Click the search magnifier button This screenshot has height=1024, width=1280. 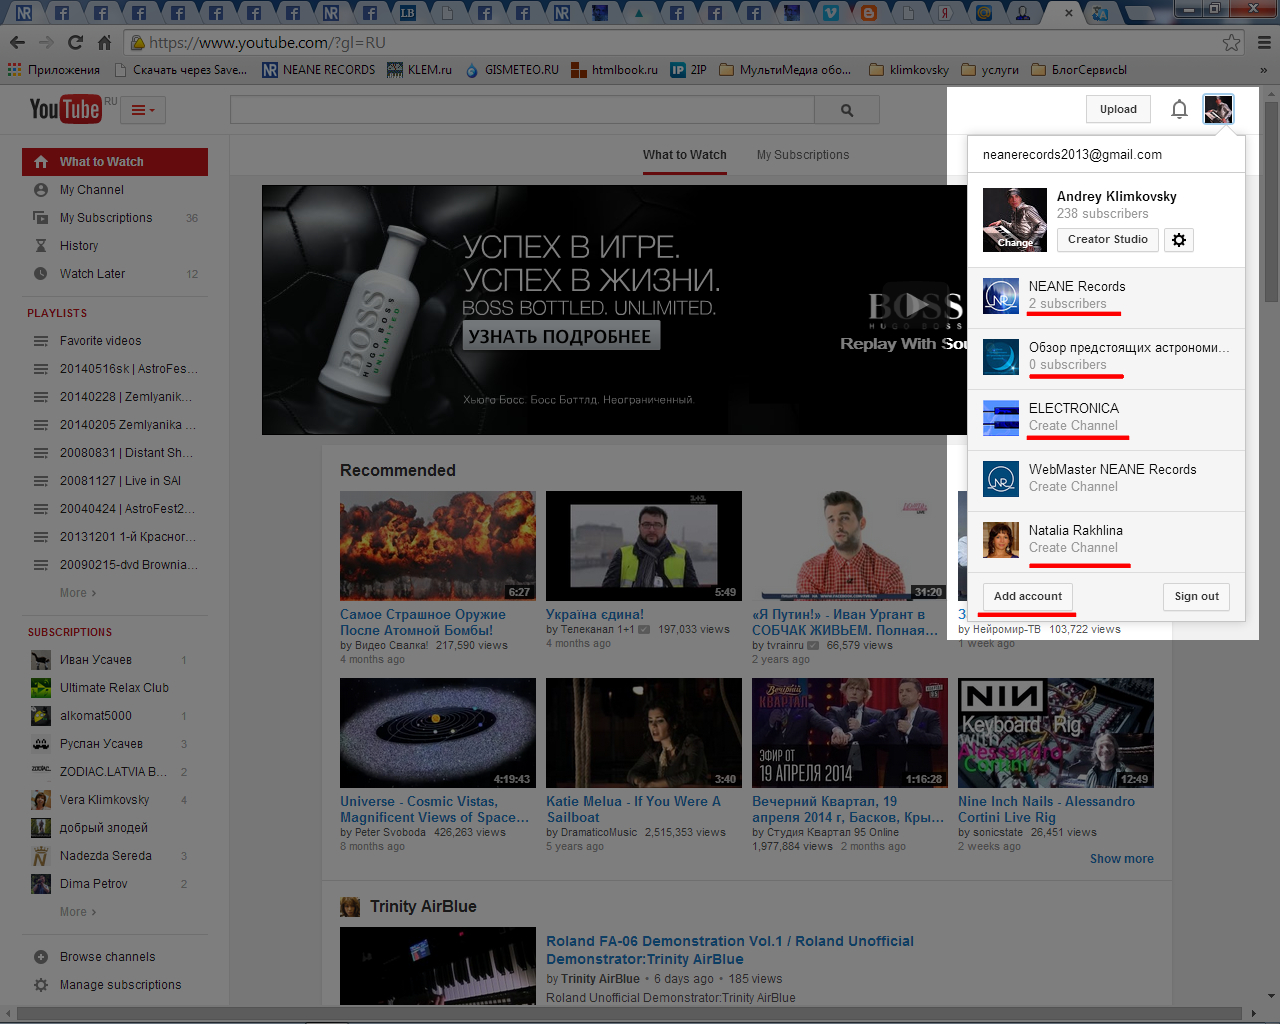[847, 110]
